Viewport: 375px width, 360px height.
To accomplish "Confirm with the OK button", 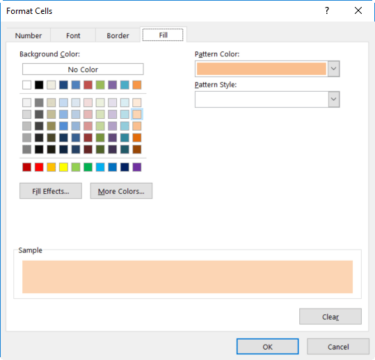I will click(268, 347).
